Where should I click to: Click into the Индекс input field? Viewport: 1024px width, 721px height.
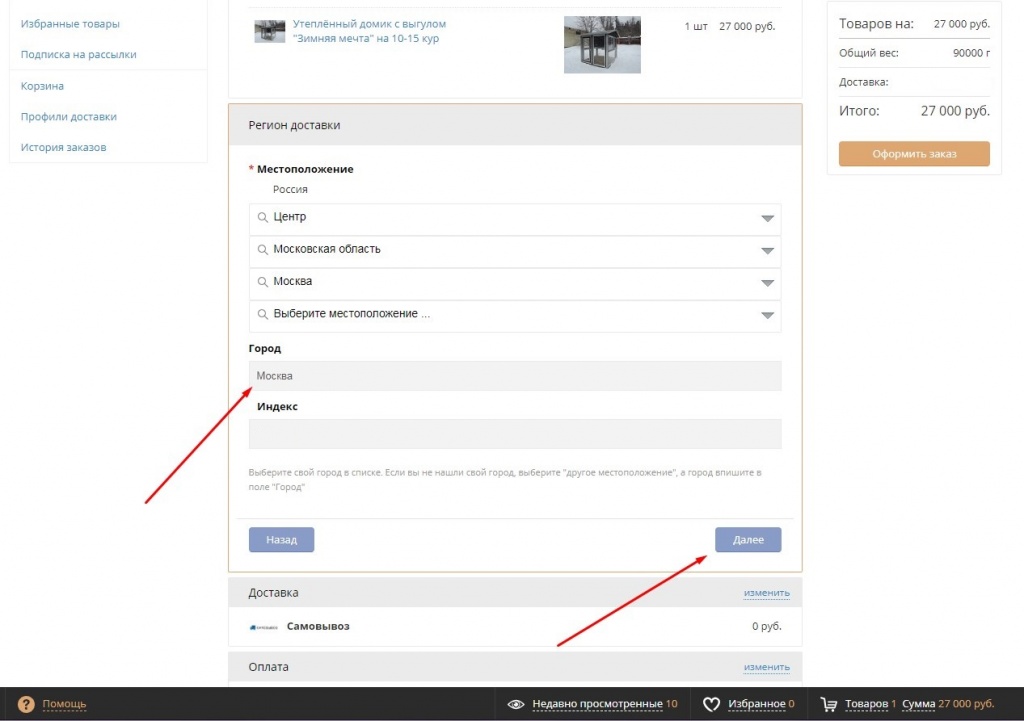click(514, 434)
